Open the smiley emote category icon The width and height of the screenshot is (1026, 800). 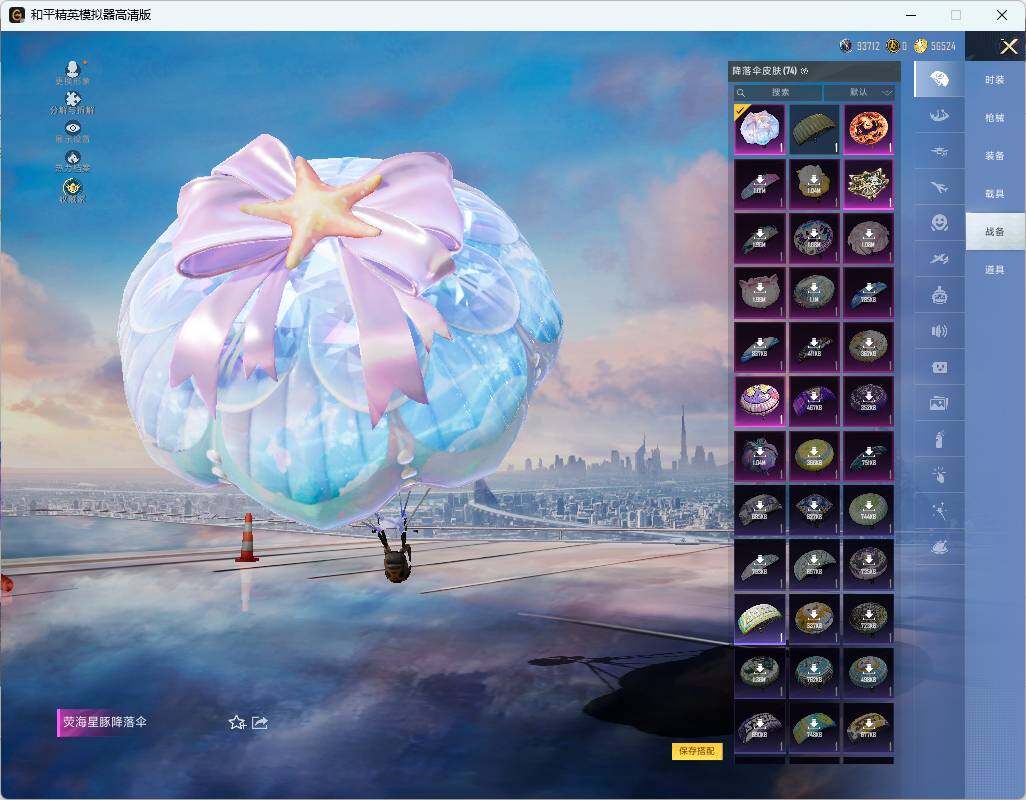pyautogui.click(x=939, y=223)
